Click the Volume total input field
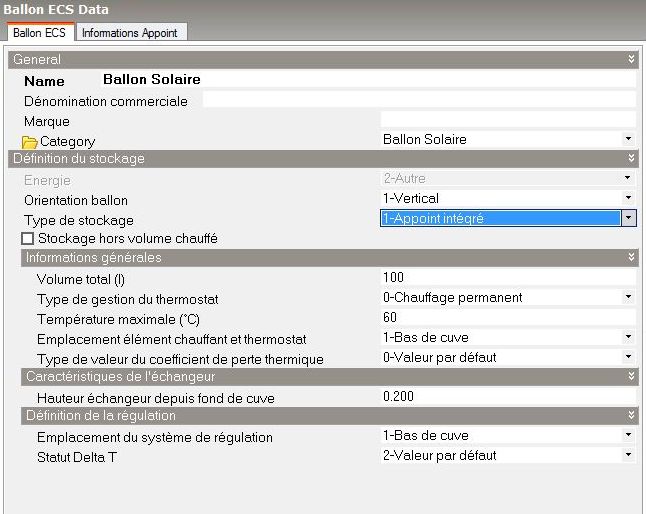This screenshot has height=514, width=646. (x=506, y=277)
